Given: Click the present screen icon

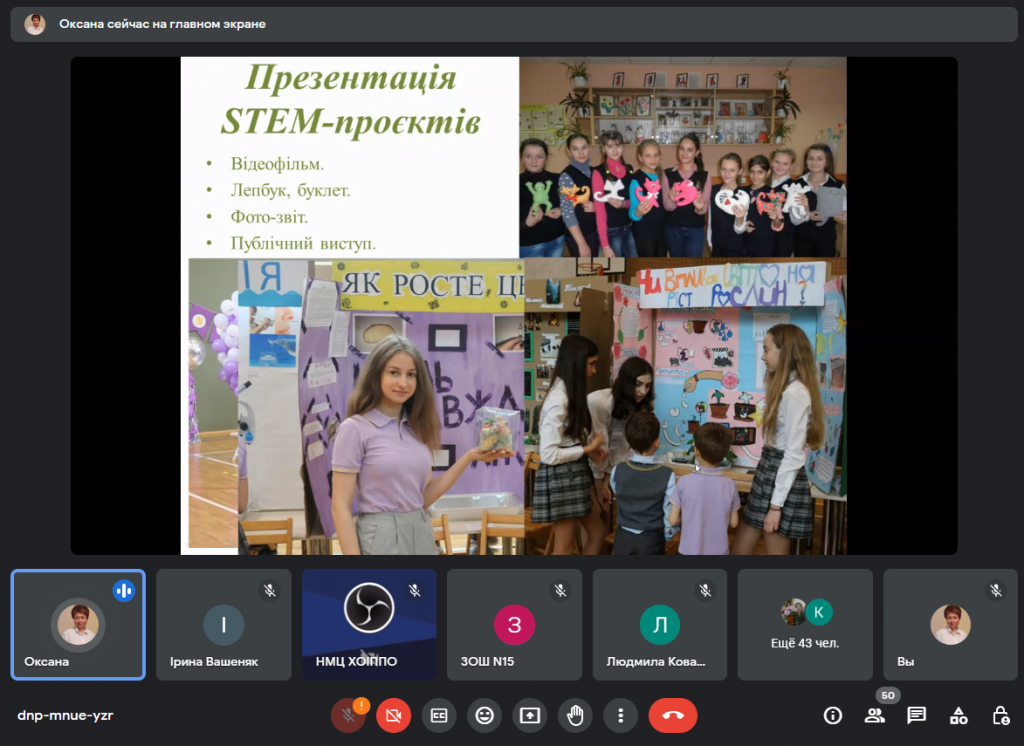Looking at the screenshot, I should (x=530, y=715).
